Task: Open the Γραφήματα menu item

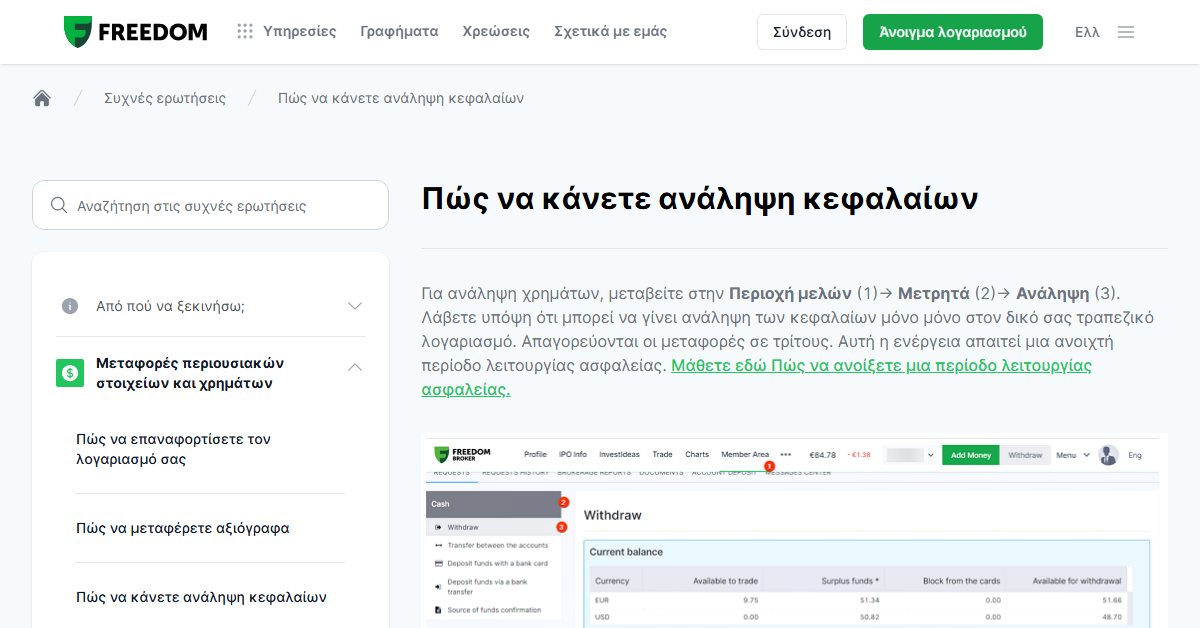Action: [399, 31]
